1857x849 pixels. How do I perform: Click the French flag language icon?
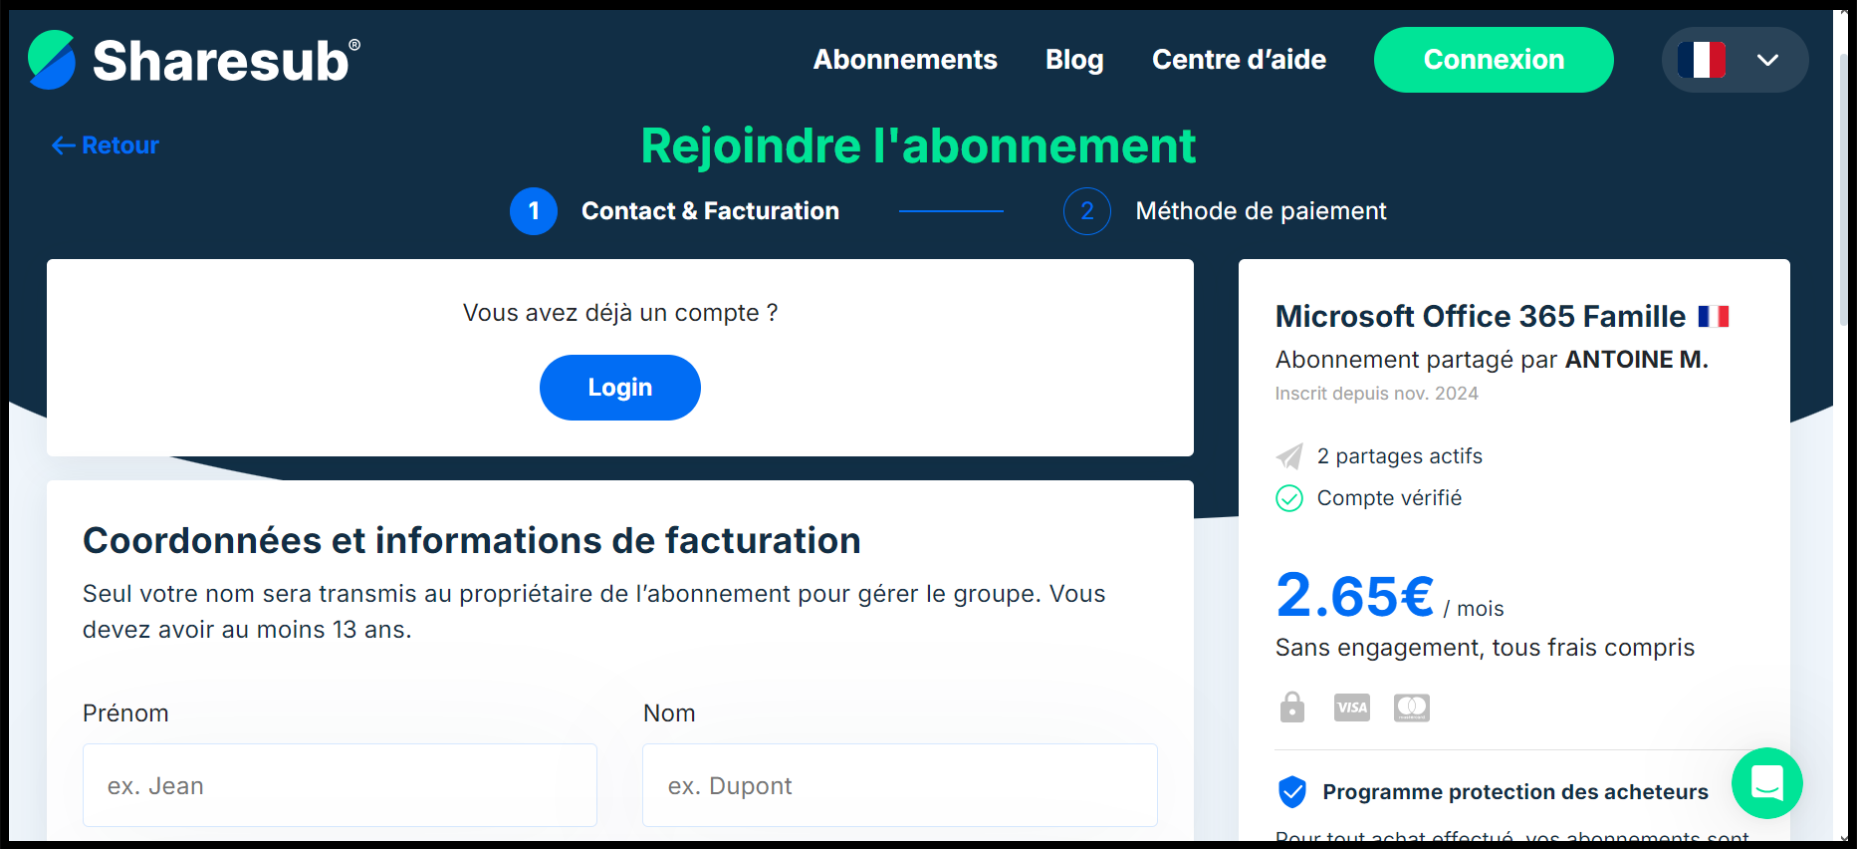point(1701,60)
